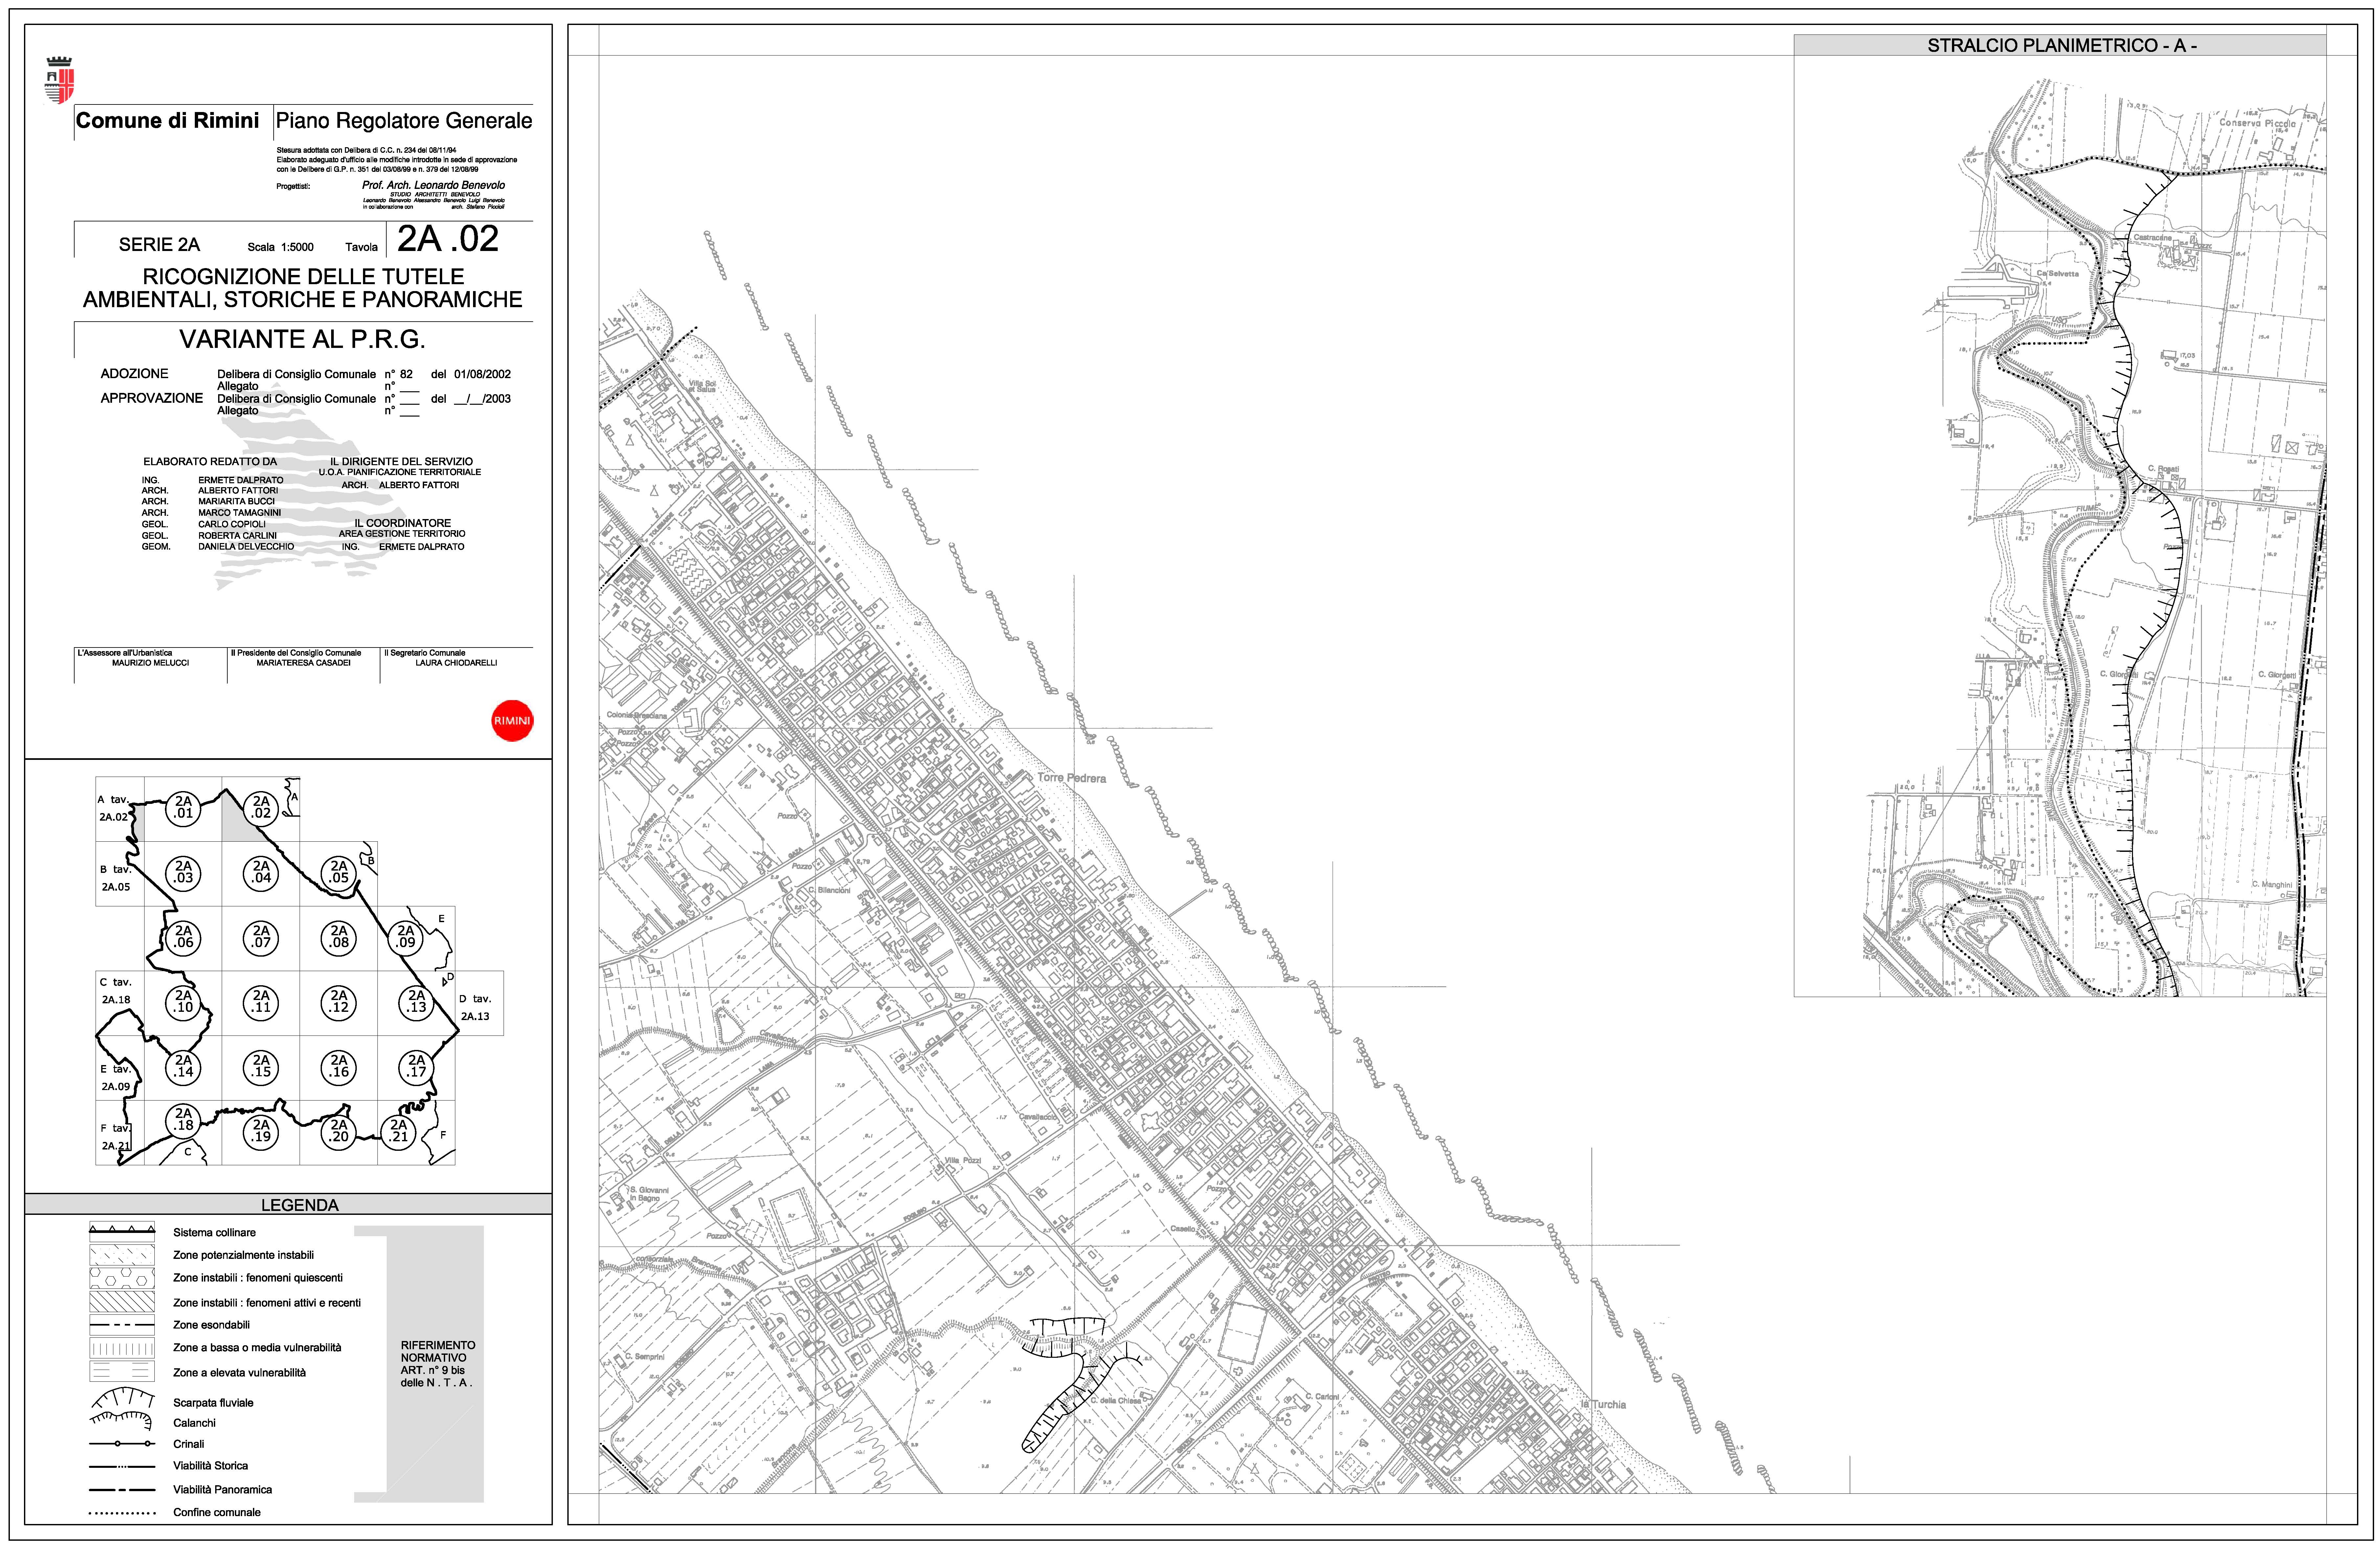Click the diagonal-hatch fenomeni attivi e recenti swatch
The width and height of the screenshot is (2380, 1546).
(122, 1302)
